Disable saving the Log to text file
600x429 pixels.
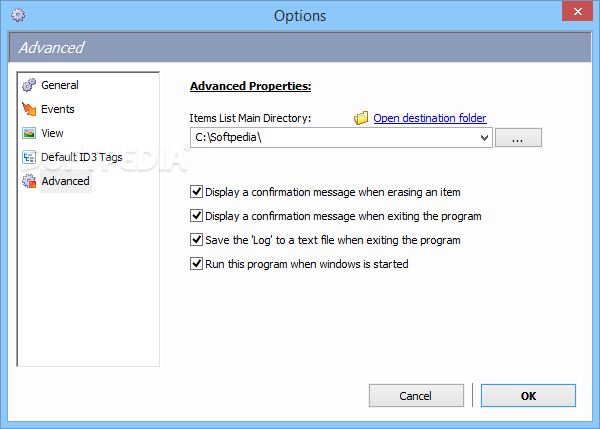pyautogui.click(x=196, y=240)
